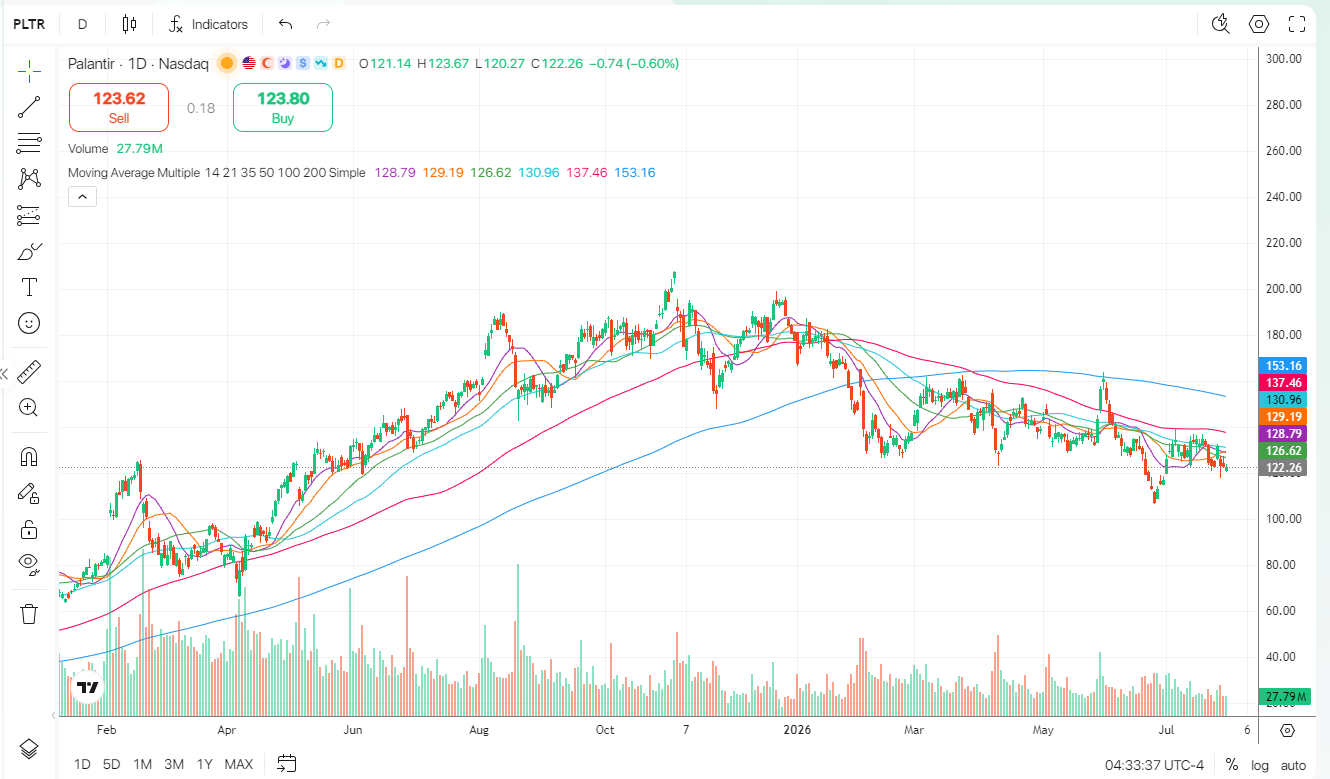Click the undo arrow
This screenshot has height=779, width=1330.
(286, 24)
